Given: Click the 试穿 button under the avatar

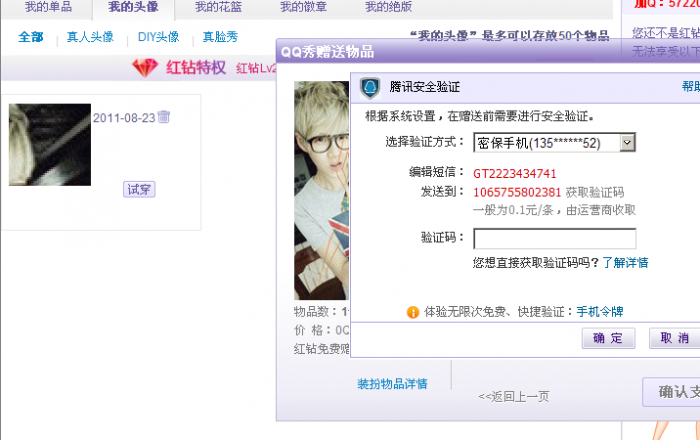Looking at the screenshot, I should point(139,189).
